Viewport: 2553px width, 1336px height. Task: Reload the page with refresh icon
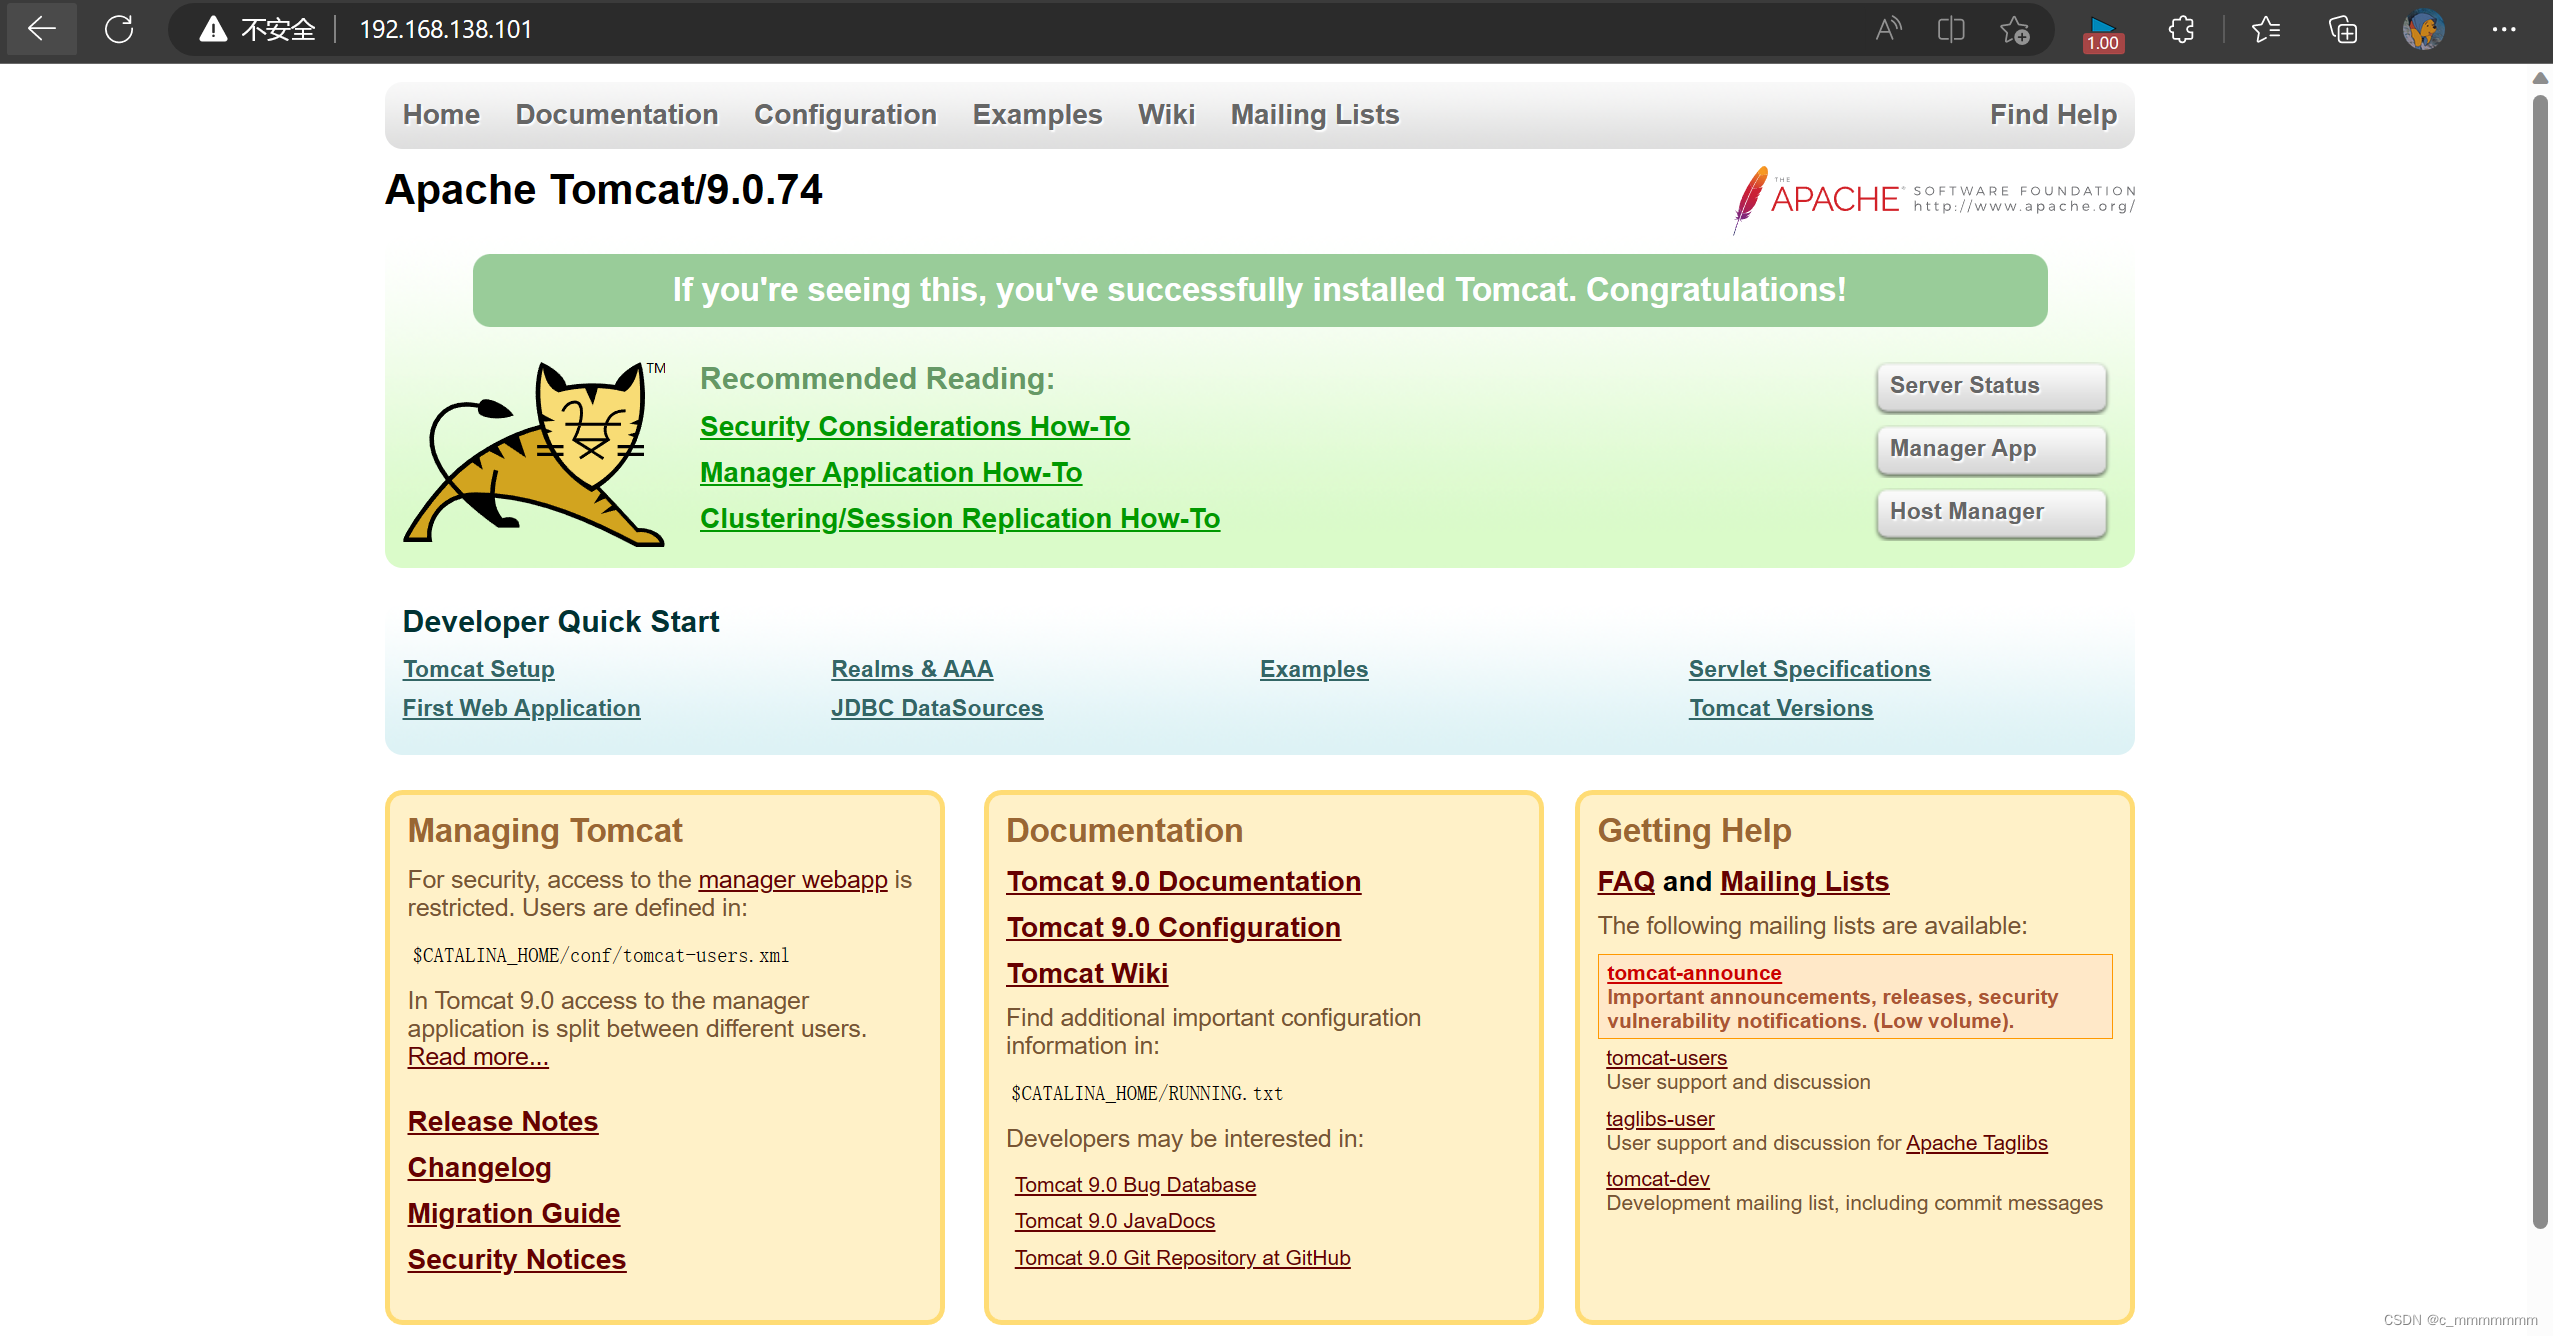119,29
